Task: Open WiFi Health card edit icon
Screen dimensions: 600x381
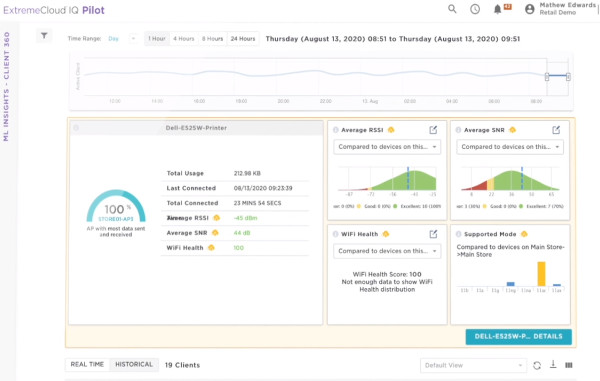Action: 433,234
